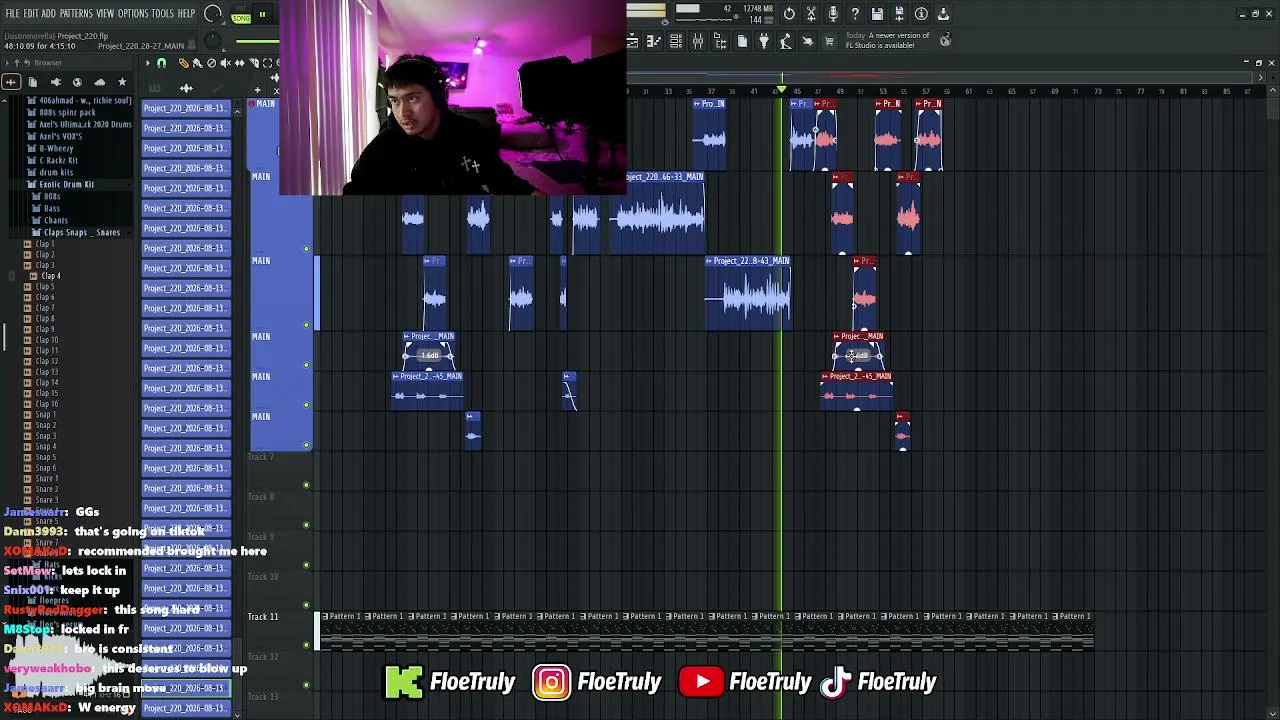Open the channel rack icon
The height and width of the screenshot is (720, 1280).
(676, 41)
